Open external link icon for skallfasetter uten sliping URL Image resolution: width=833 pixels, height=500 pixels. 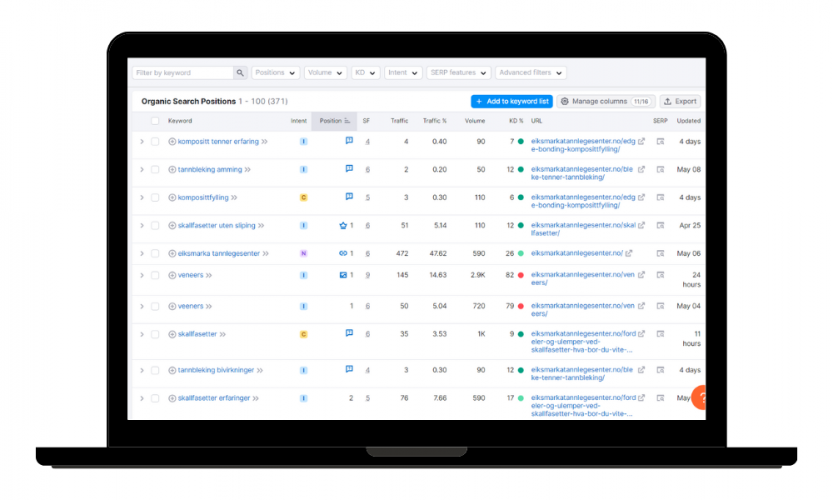[x=642, y=225]
